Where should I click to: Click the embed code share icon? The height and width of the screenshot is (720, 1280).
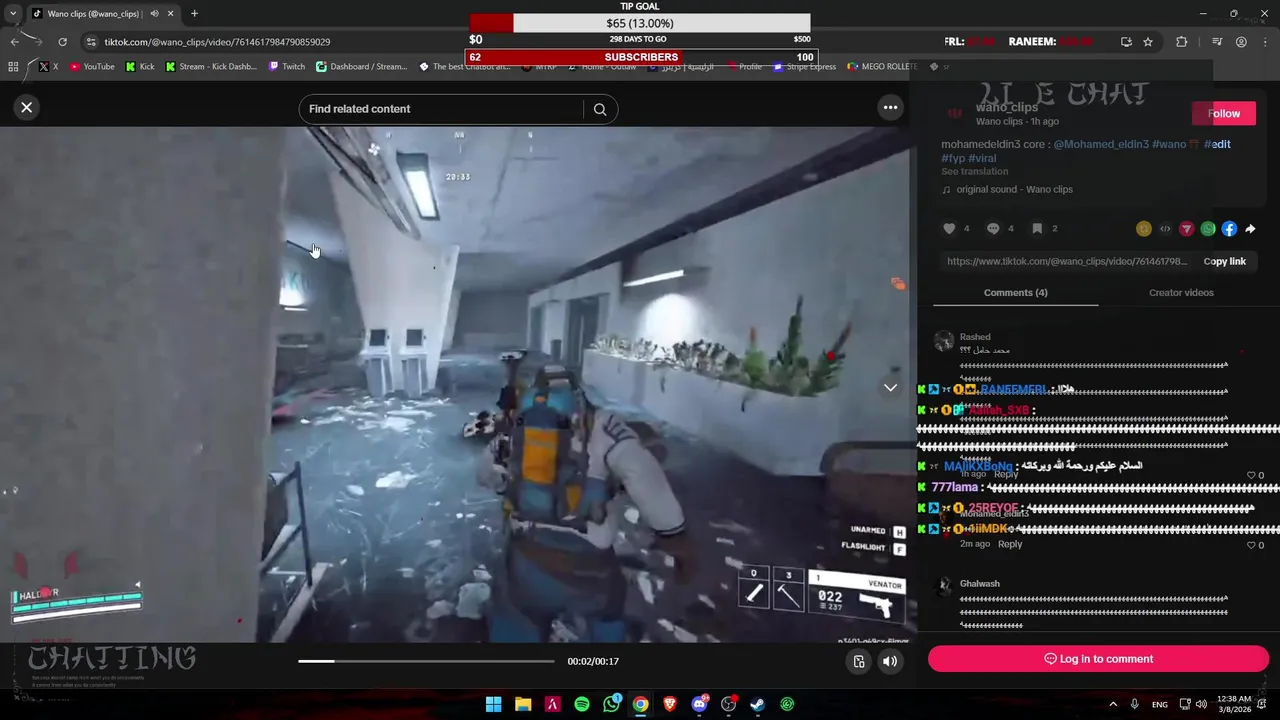pyautogui.click(x=1165, y=229)
